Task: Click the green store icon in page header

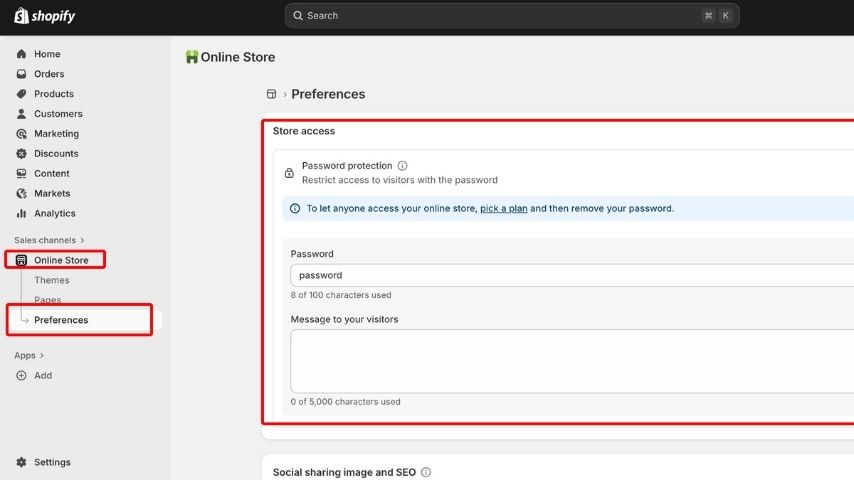Action: (x=192, y=57)
